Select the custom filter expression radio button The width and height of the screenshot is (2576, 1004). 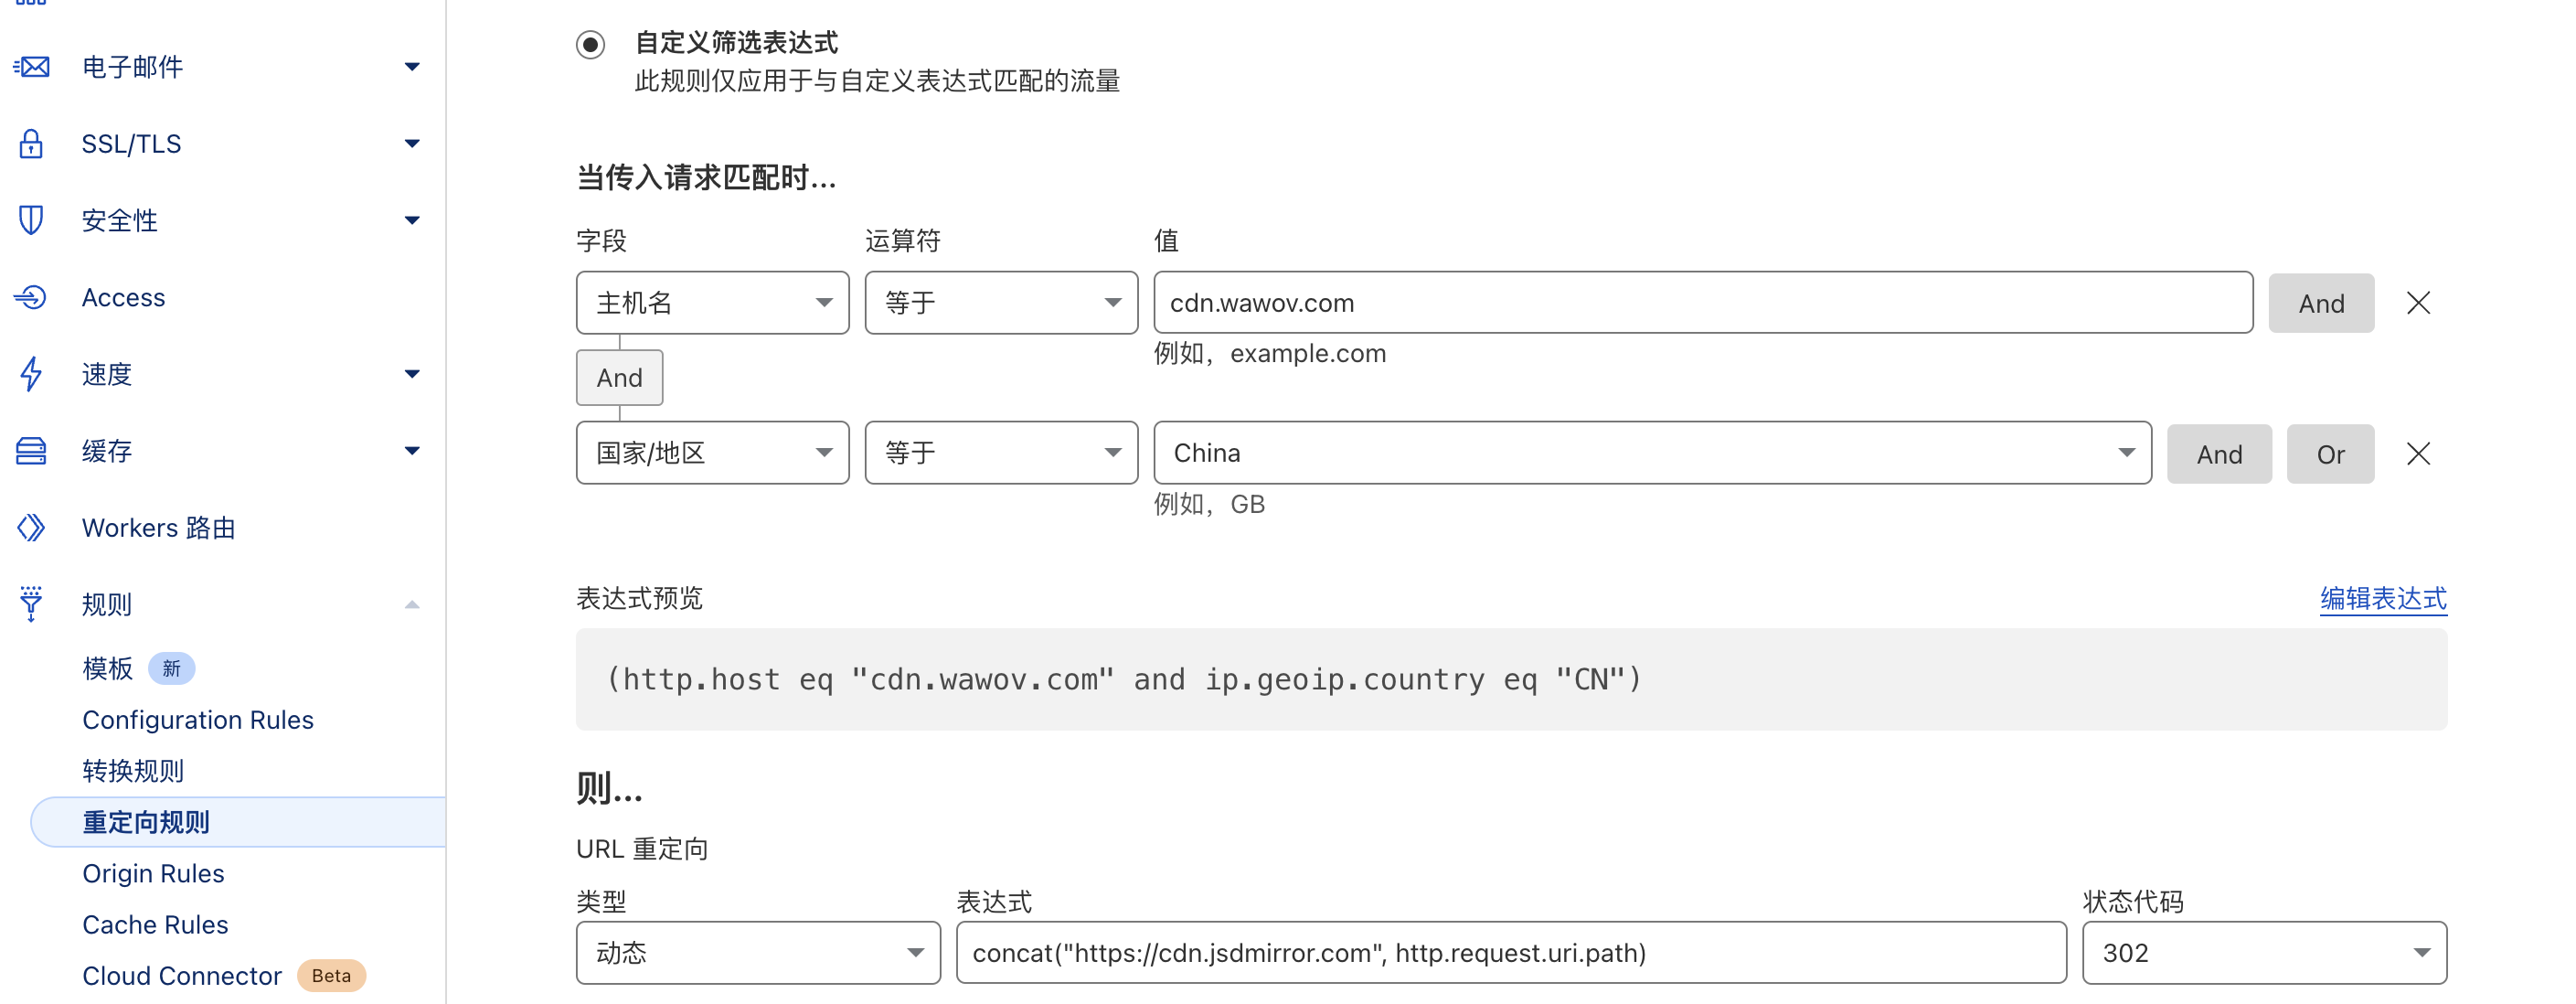pyautogui.click(x=591, y=45)
